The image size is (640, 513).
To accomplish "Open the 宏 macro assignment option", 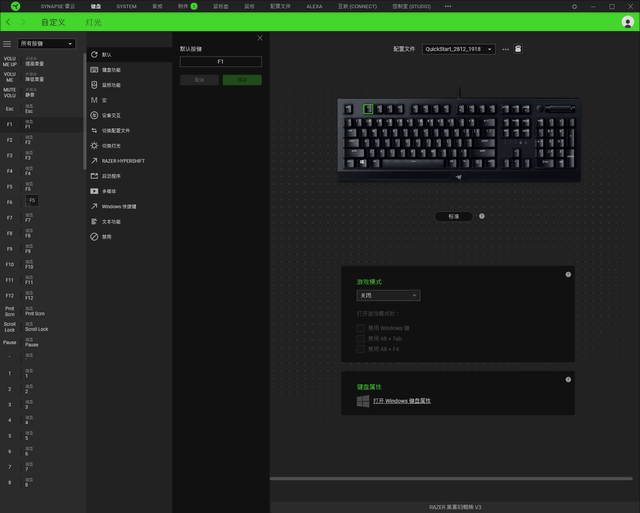I will pyautogui.click(x=129, y=100).
